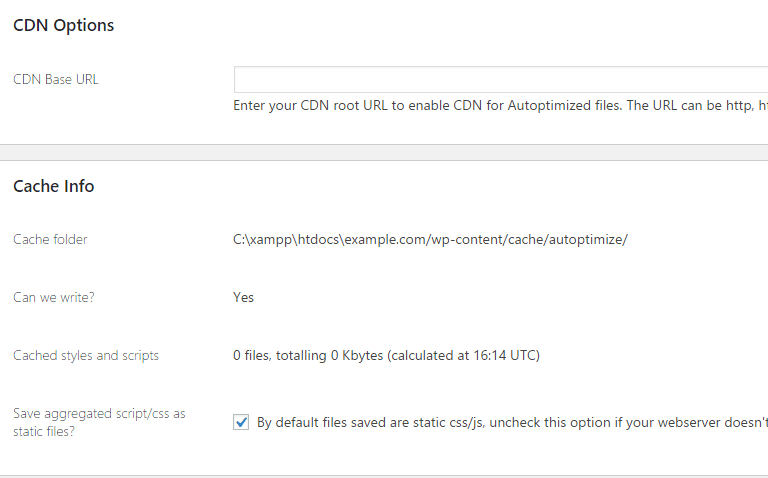Click the gray divider between CDN and Cache sections

point(384,152)
